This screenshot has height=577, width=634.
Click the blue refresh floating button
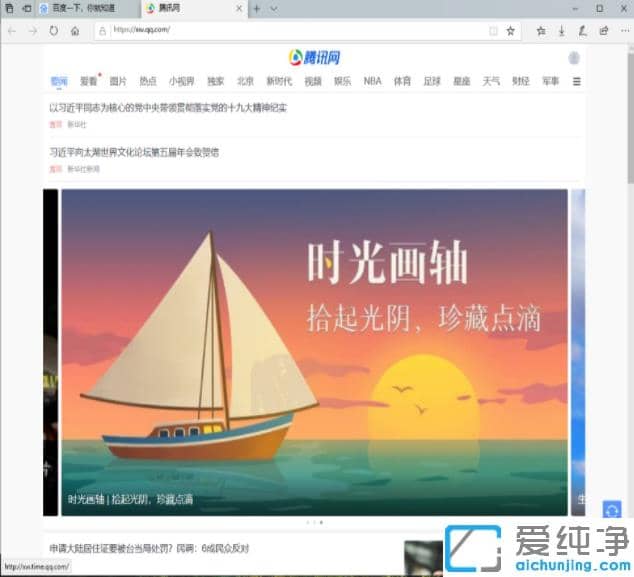coord(612,509)
